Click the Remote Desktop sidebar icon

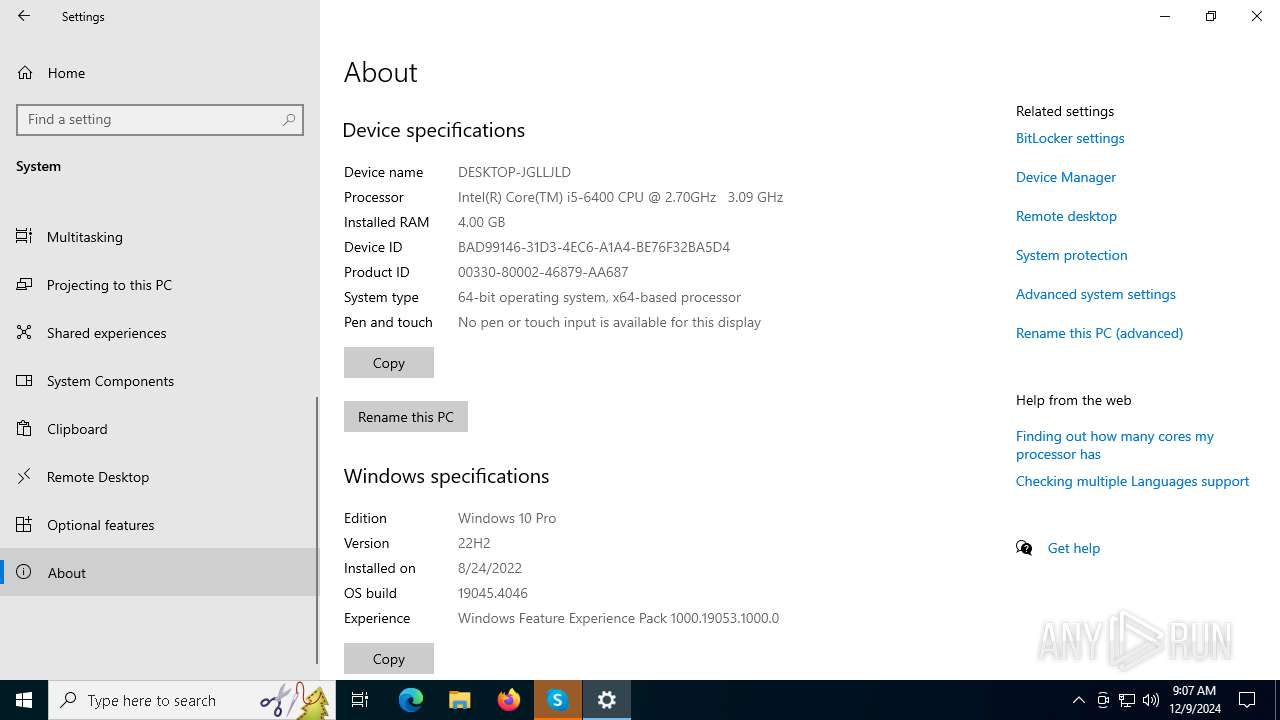pos(24,476)
